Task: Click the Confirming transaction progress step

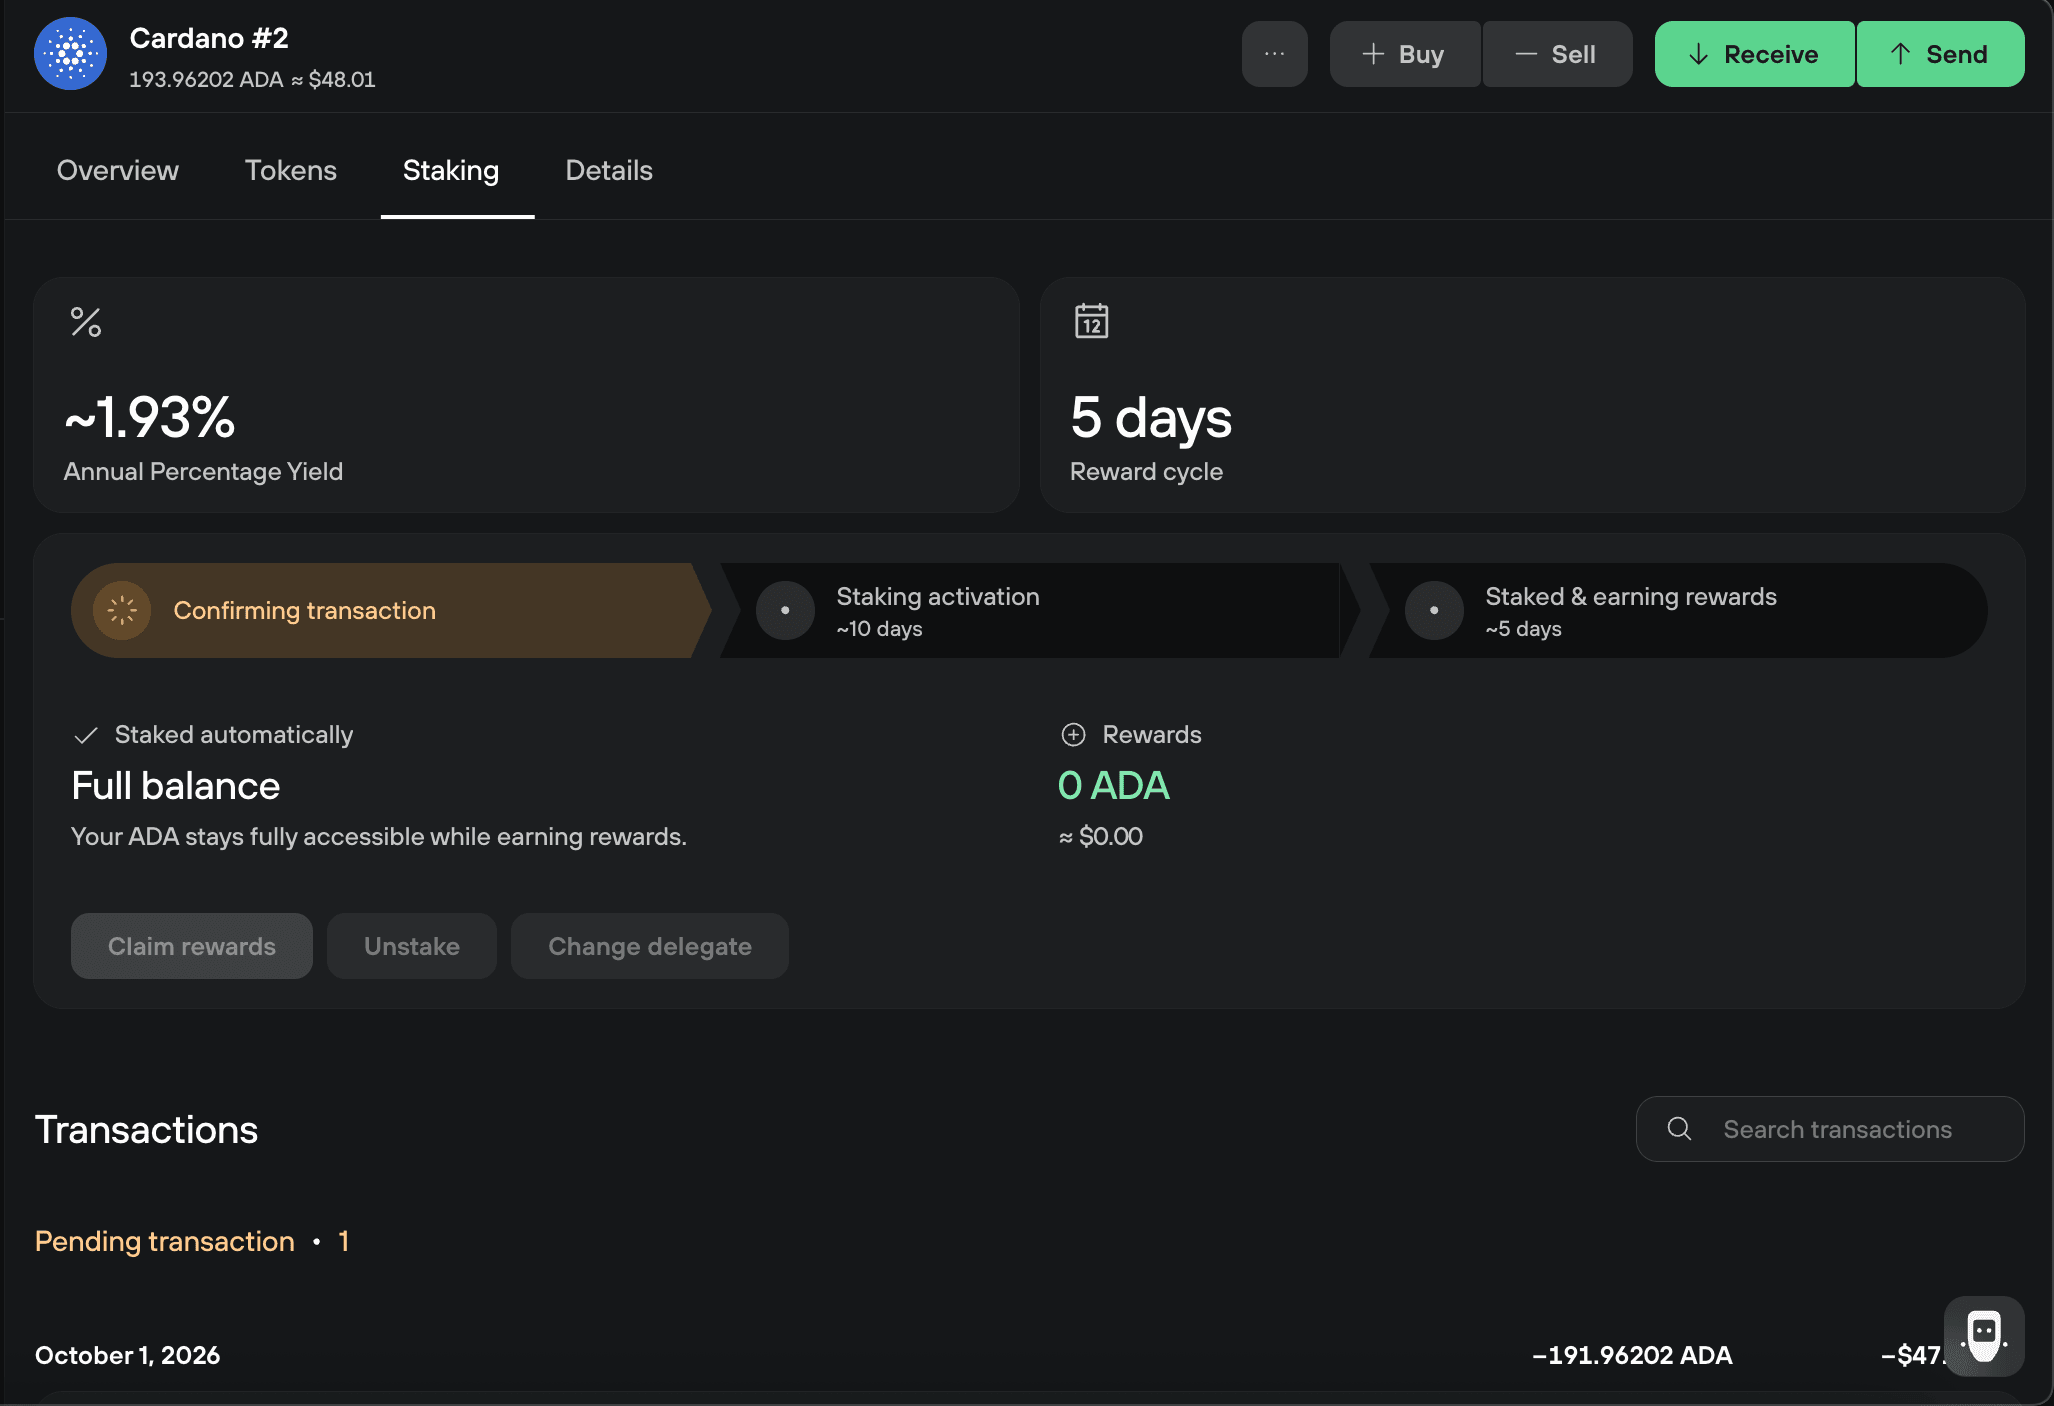Action: coord(390,610)
